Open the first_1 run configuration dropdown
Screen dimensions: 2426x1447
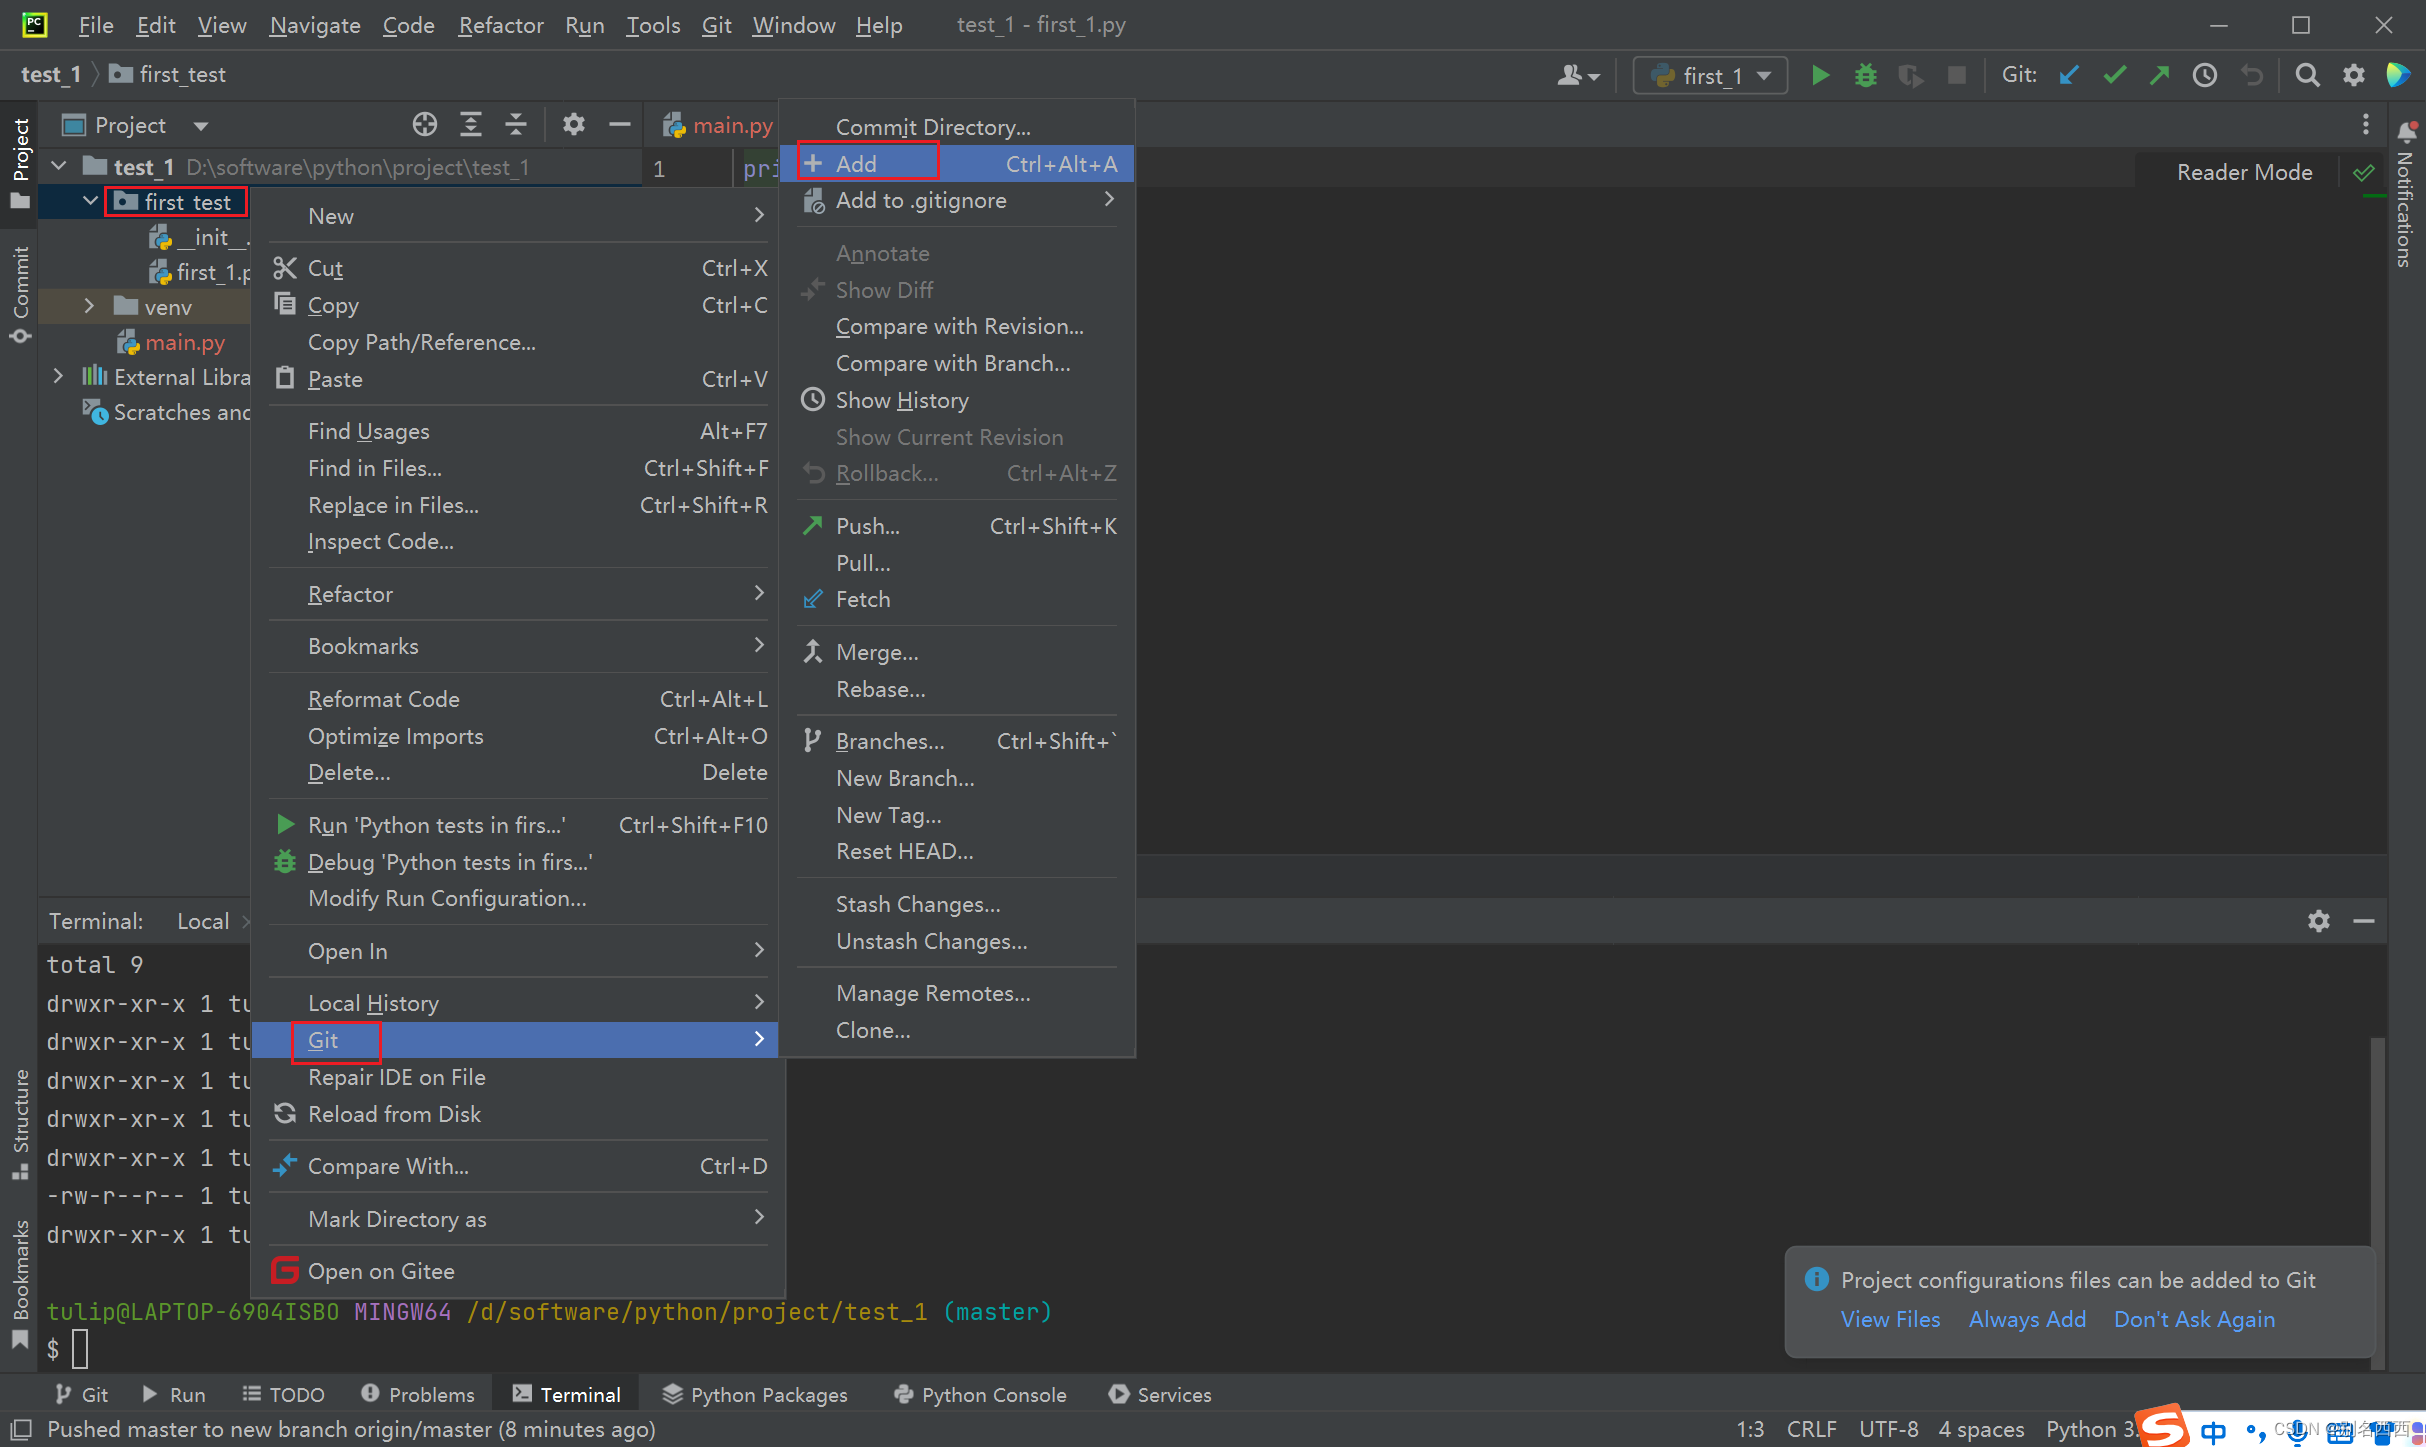[x=1711, y=76]
